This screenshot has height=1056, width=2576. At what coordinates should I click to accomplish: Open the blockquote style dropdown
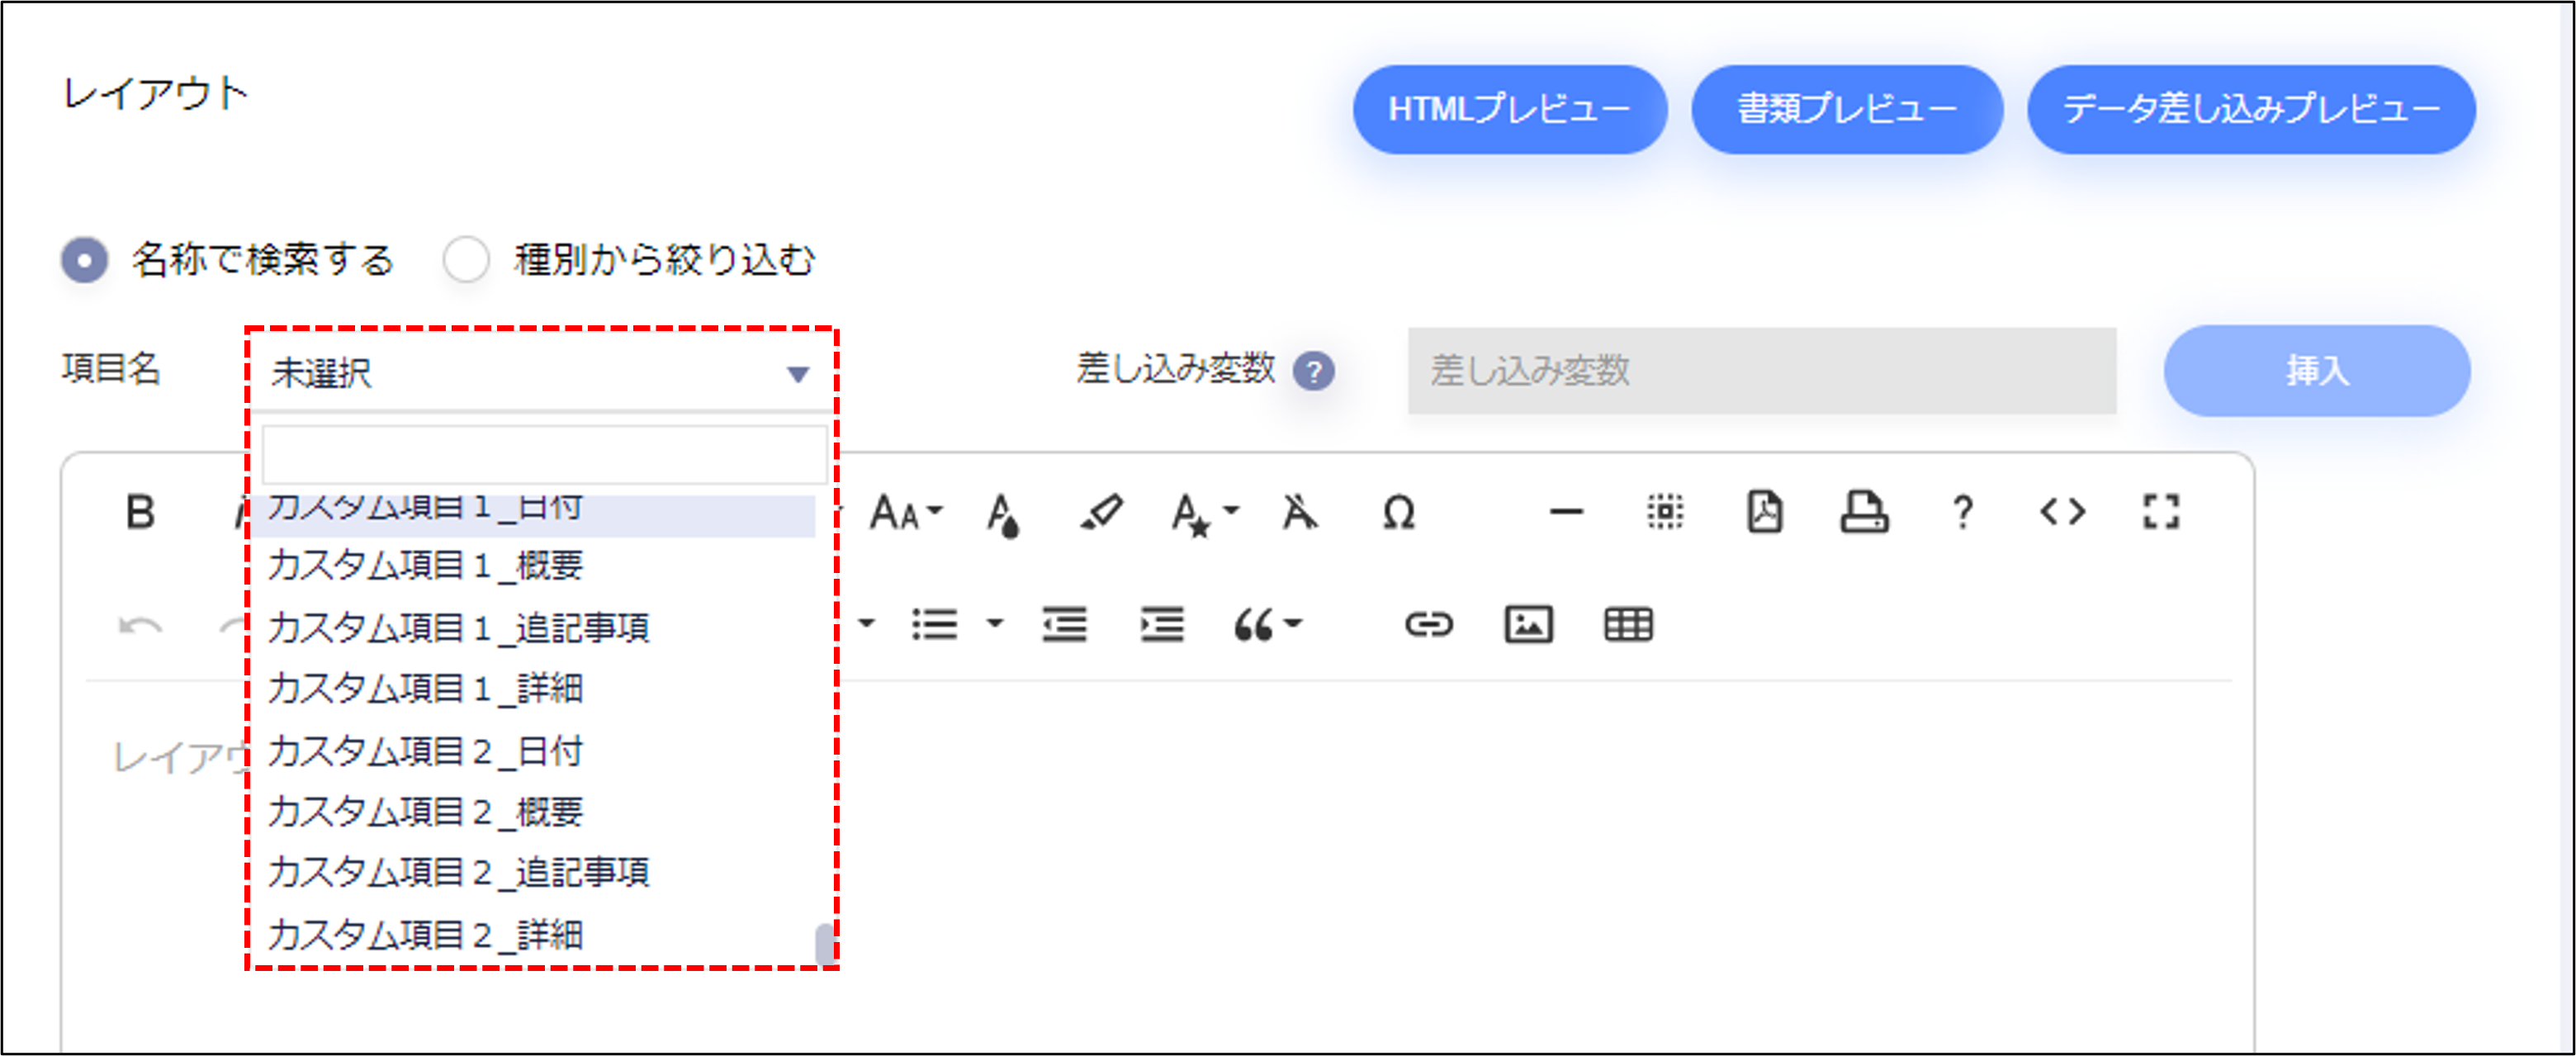click(1270, 625)
